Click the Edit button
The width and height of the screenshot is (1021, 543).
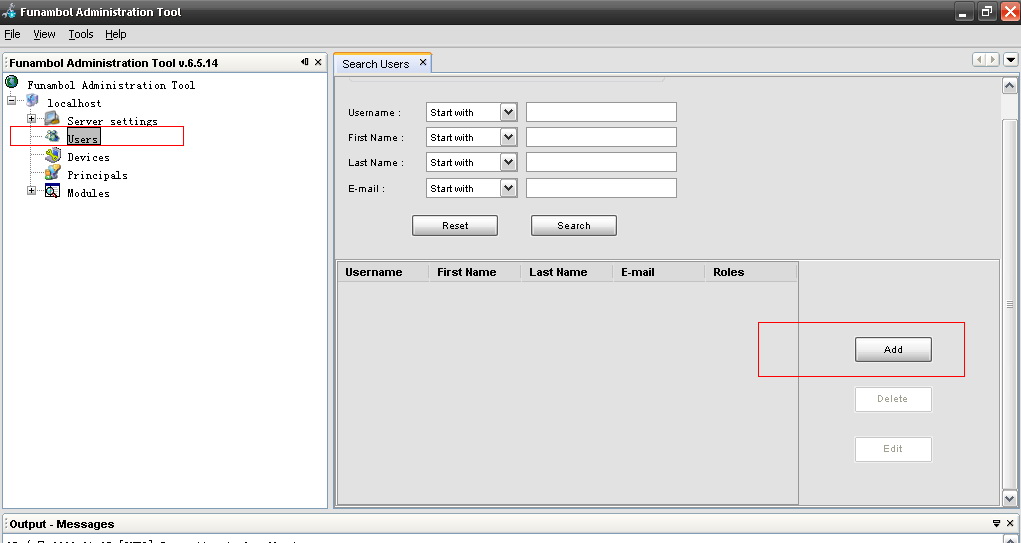point(893,449)
